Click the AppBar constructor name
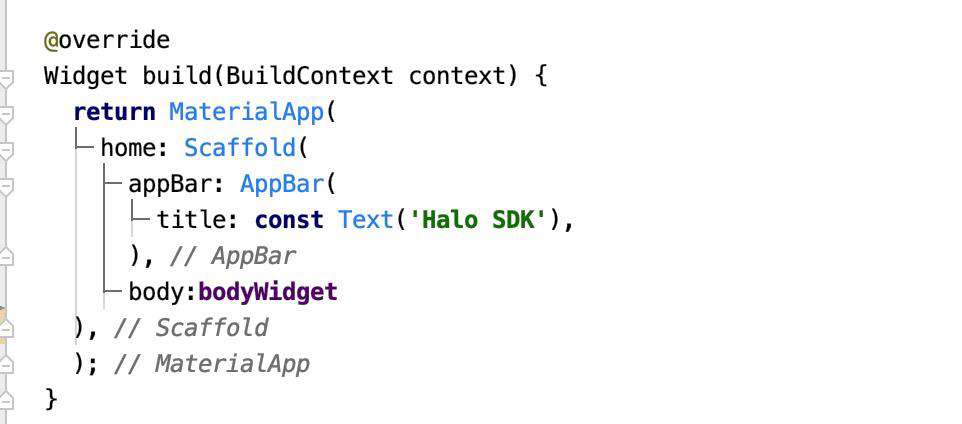This screenshot has width=962, height=424. [x=281, y=184]
